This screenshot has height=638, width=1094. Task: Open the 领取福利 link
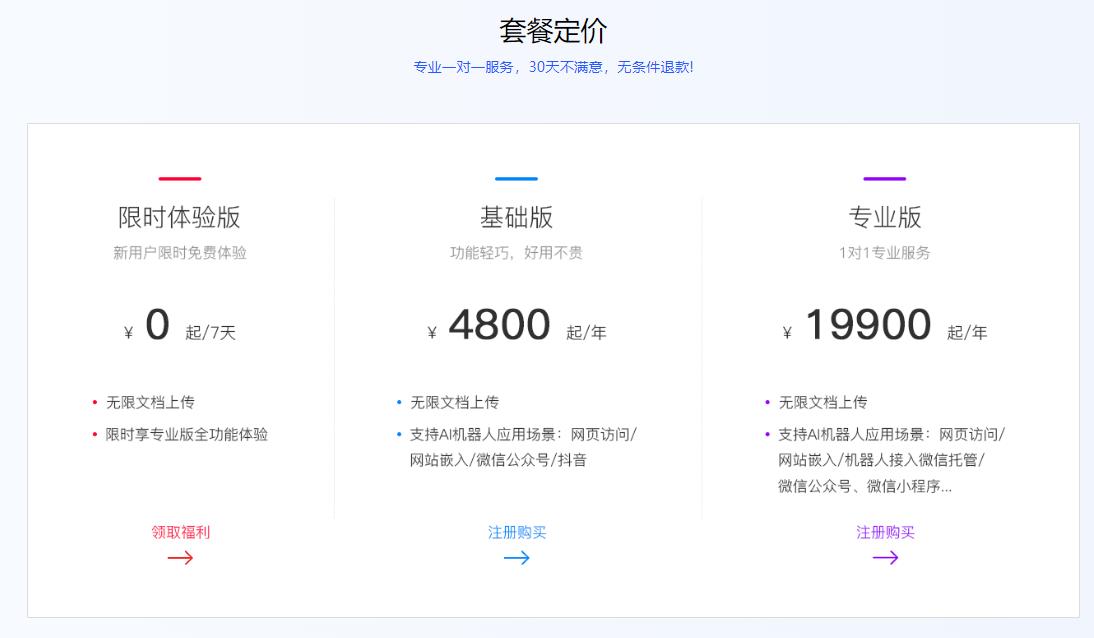point(182,532)
